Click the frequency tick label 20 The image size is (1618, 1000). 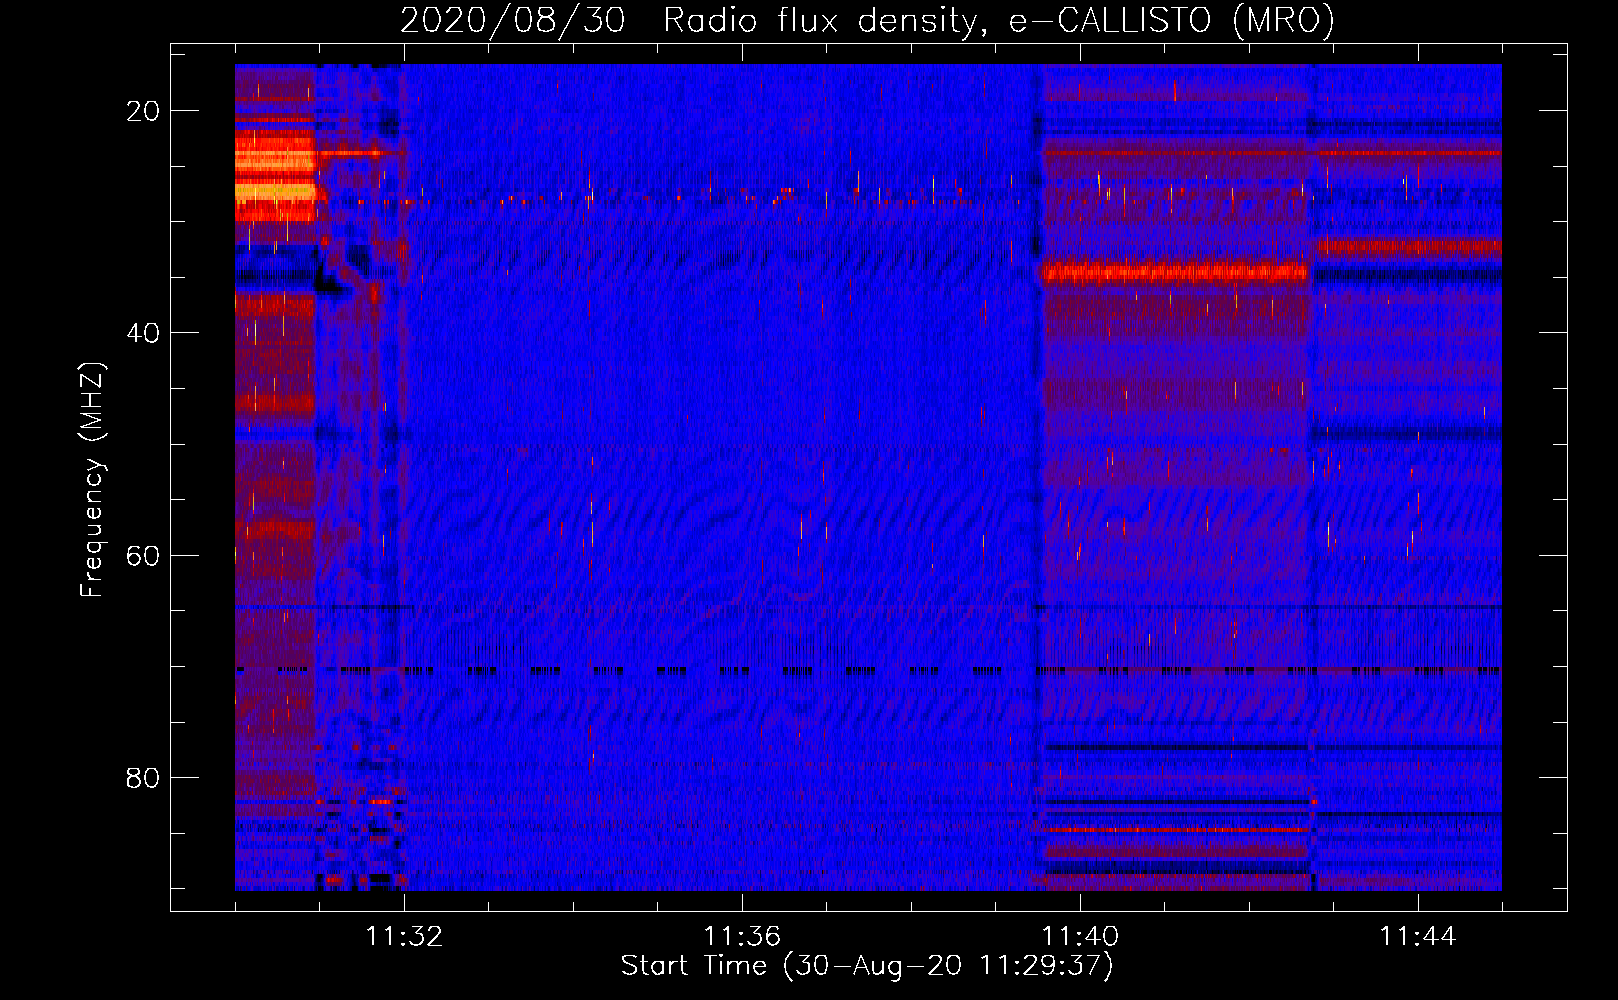[x=143, y=111]
